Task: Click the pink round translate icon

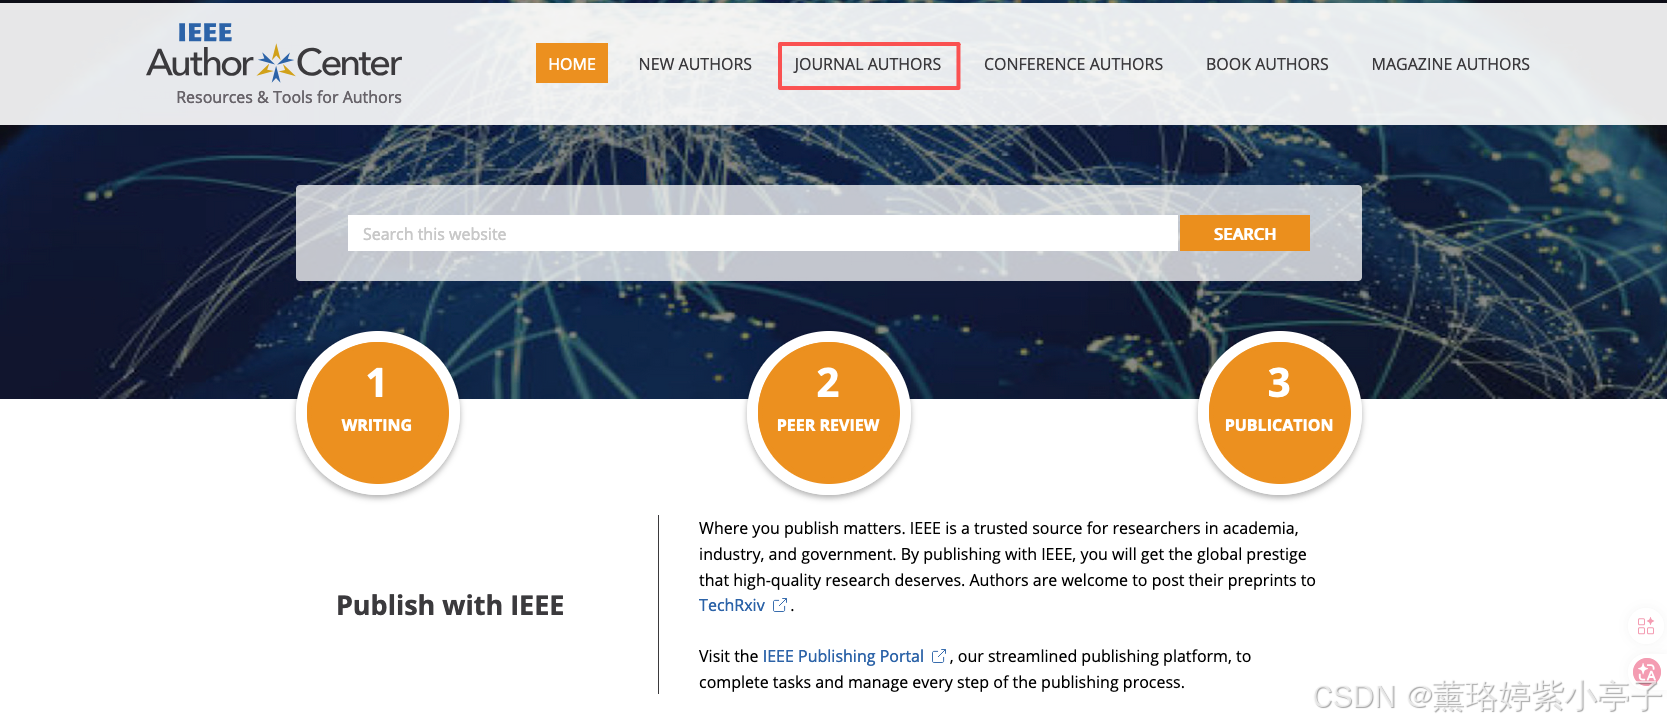Action: (1646, 672)
